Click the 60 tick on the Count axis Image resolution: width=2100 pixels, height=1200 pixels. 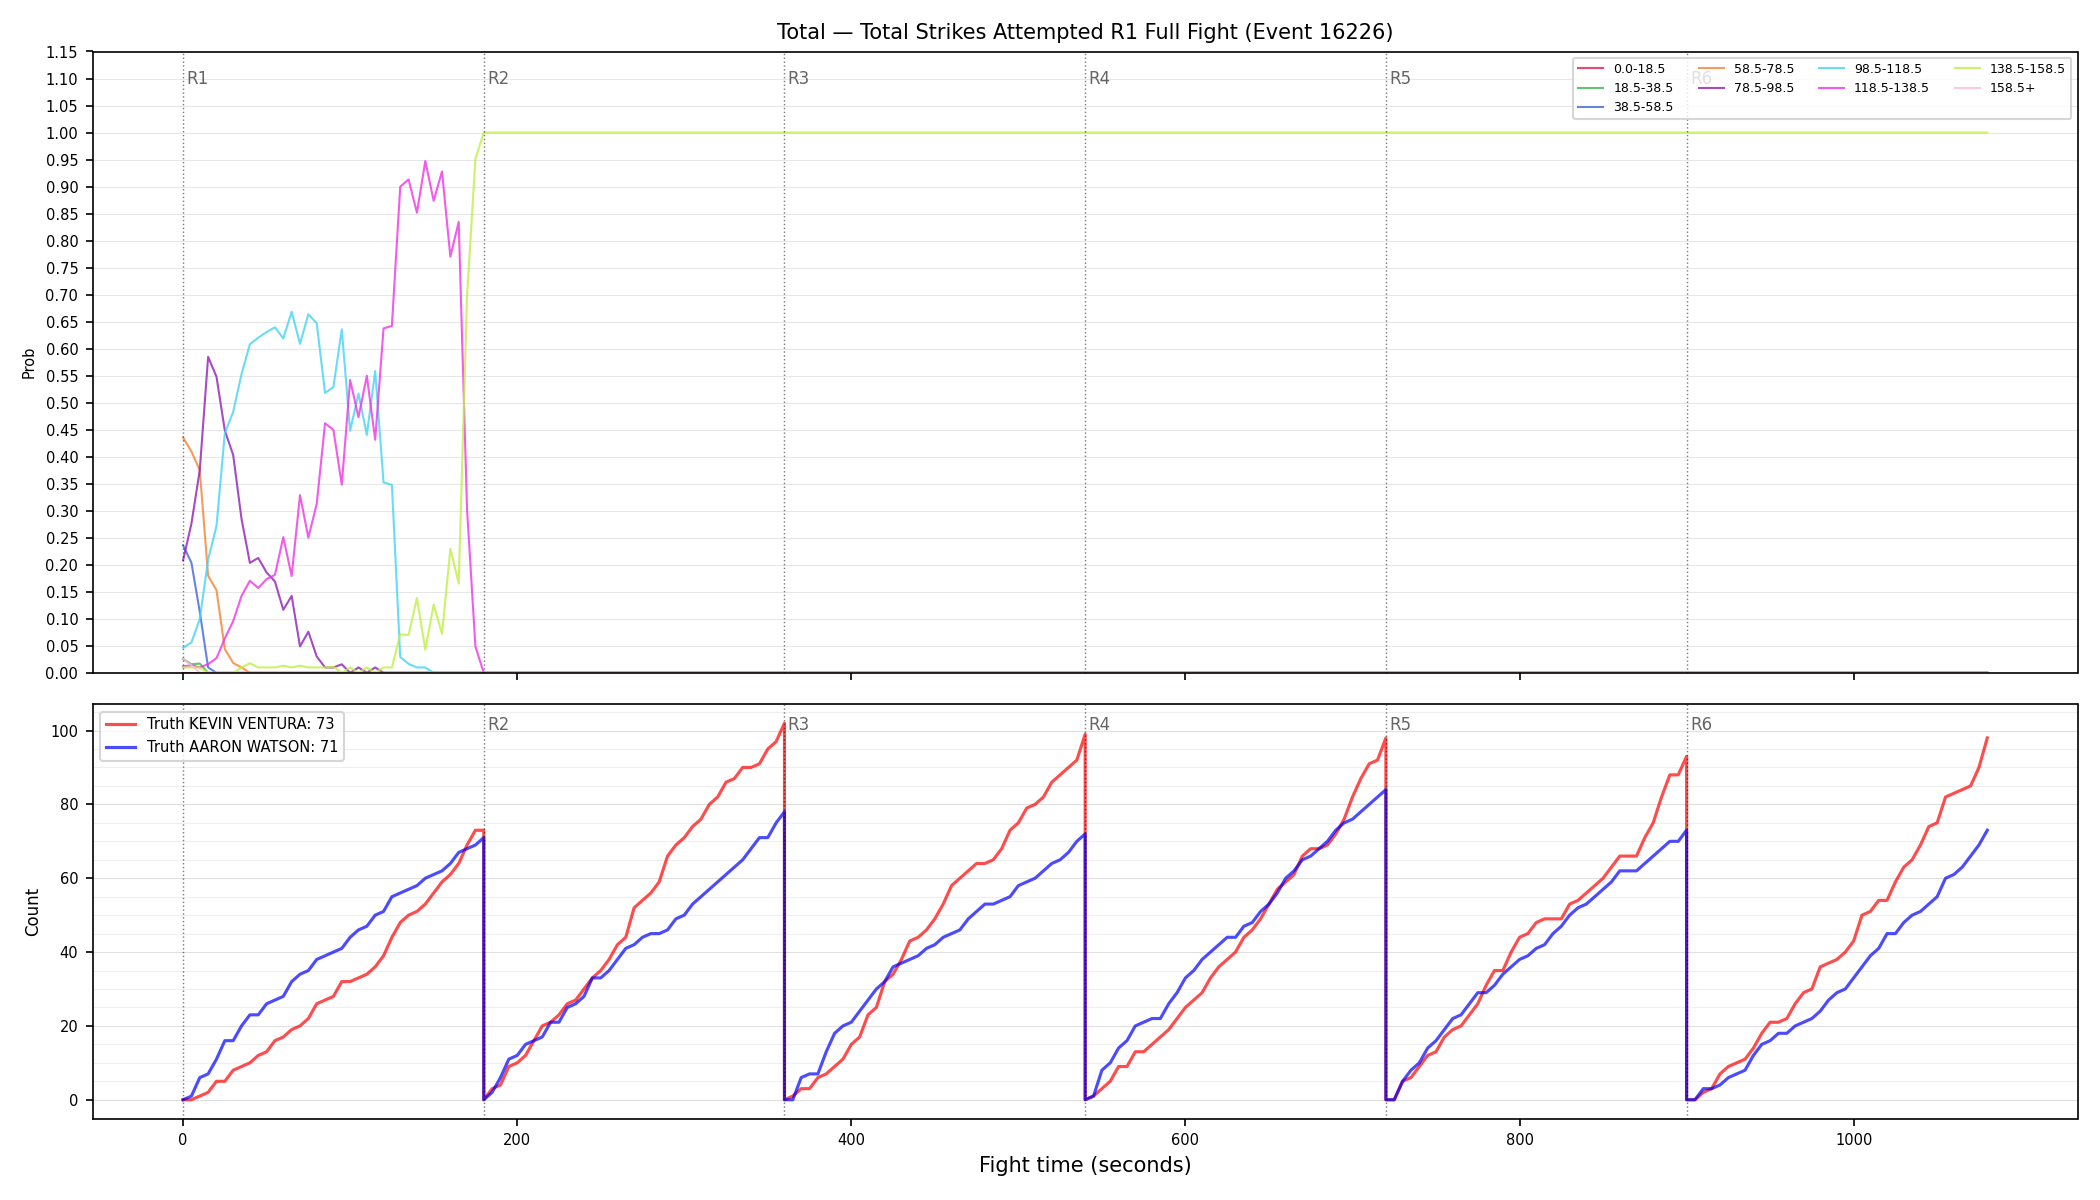(x=70, y=879)
